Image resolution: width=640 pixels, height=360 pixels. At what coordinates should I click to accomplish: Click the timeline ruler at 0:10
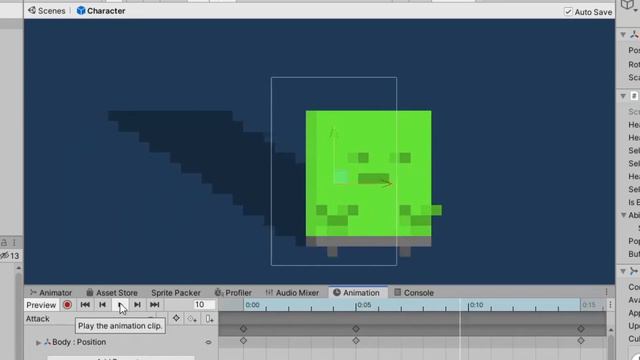tap(469, 305)
